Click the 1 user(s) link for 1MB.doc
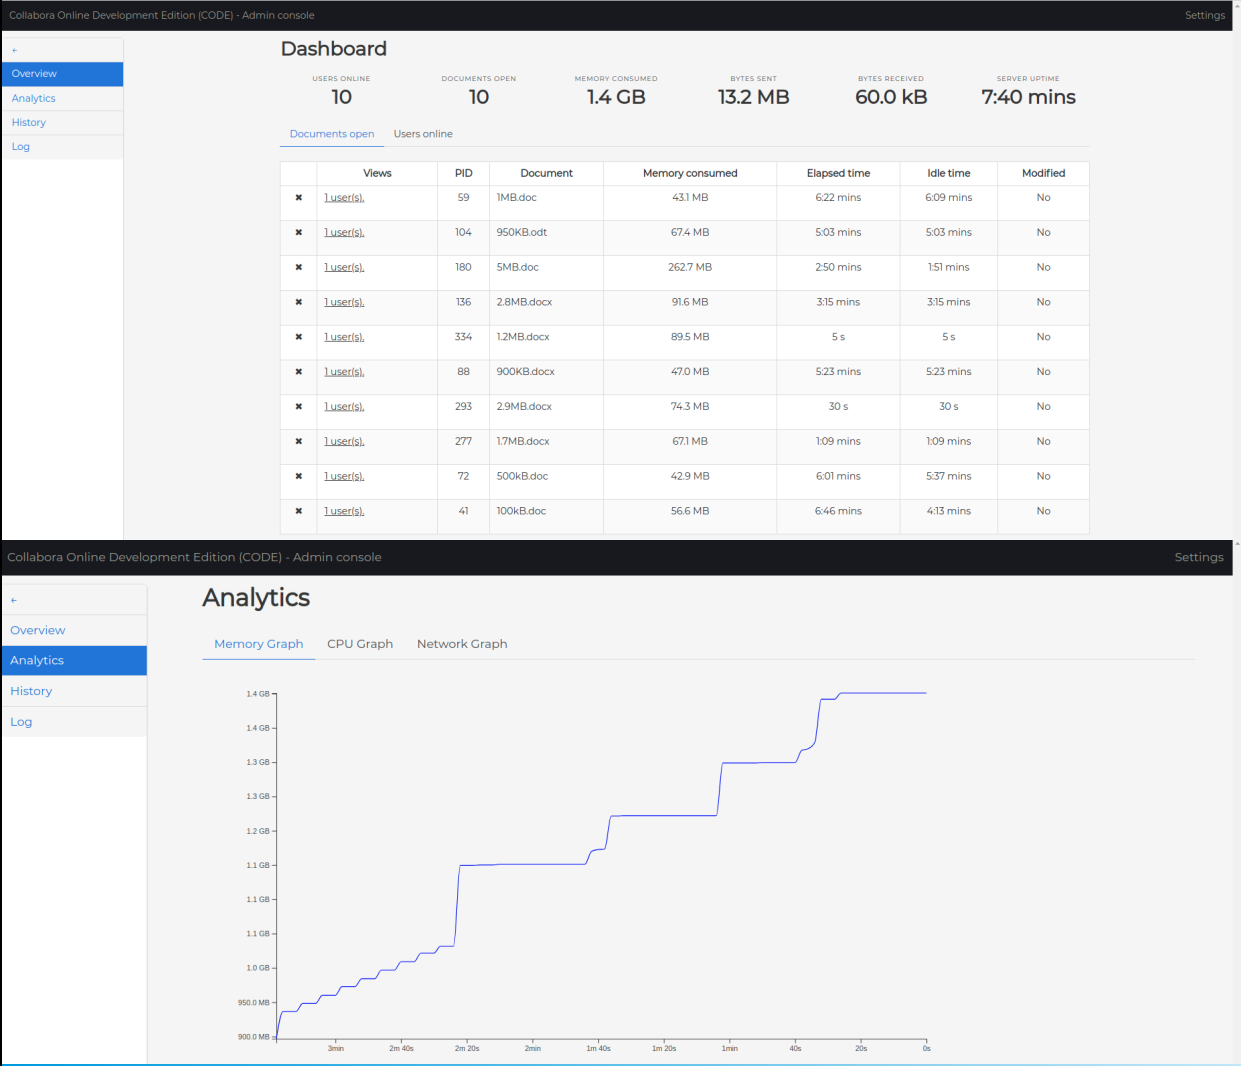1241x1066 pixels. (344, 198)
